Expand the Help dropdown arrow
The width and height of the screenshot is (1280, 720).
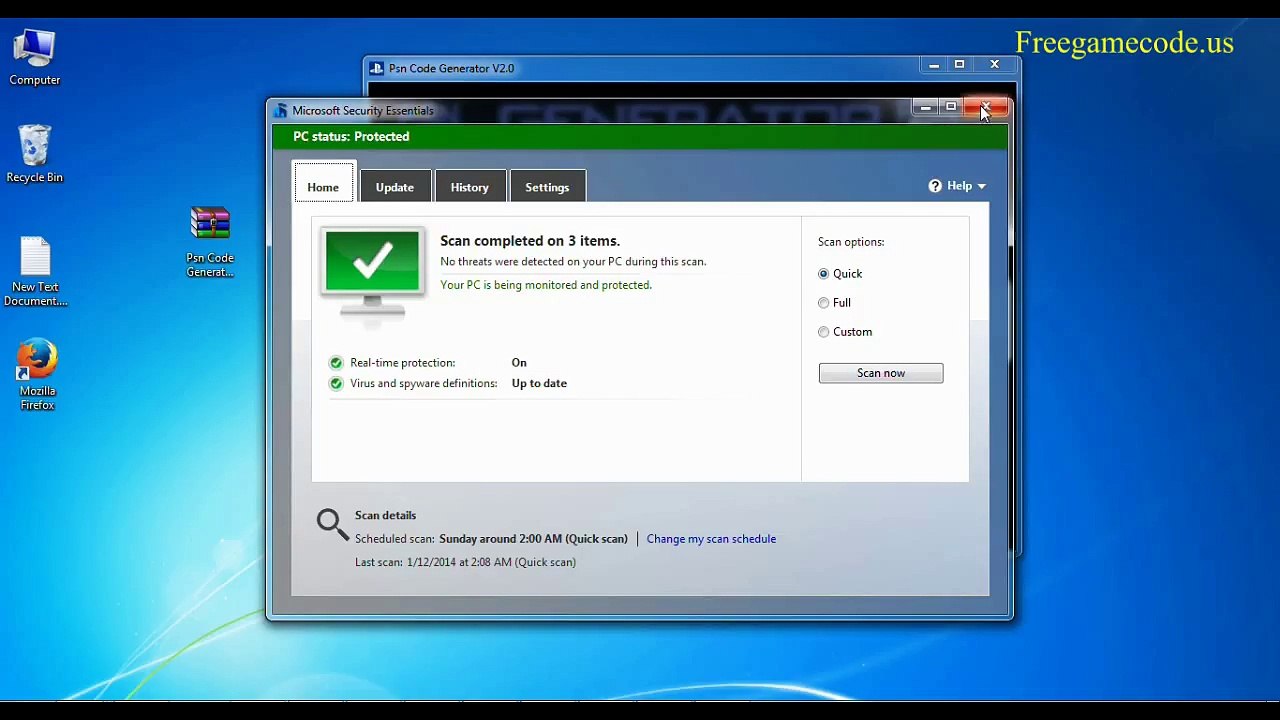(x=982, y=187)
